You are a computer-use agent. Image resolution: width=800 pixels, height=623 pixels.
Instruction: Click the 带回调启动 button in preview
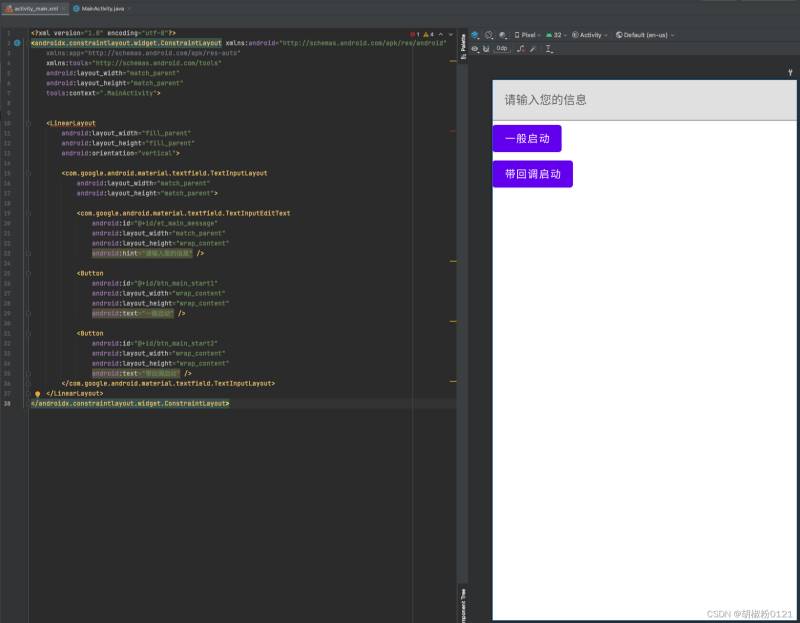(532, 174)
